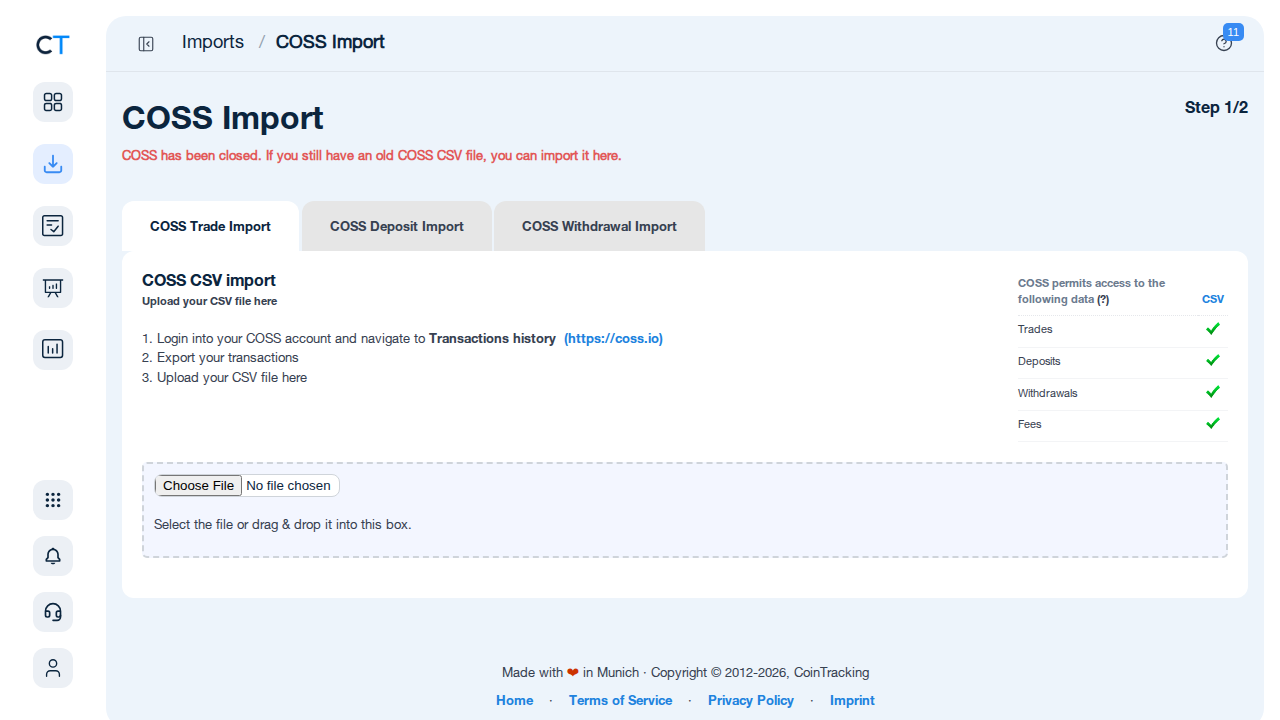Open the presentation chart icon in sidebar

(x=53, y=288)
